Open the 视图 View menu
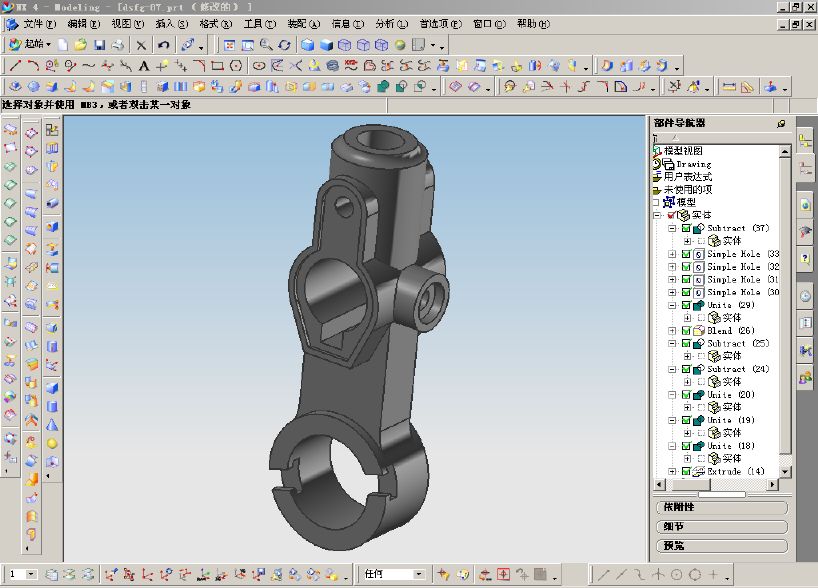Image resolution: width=818 pixels, height=588 pixels. pos(127,24)
